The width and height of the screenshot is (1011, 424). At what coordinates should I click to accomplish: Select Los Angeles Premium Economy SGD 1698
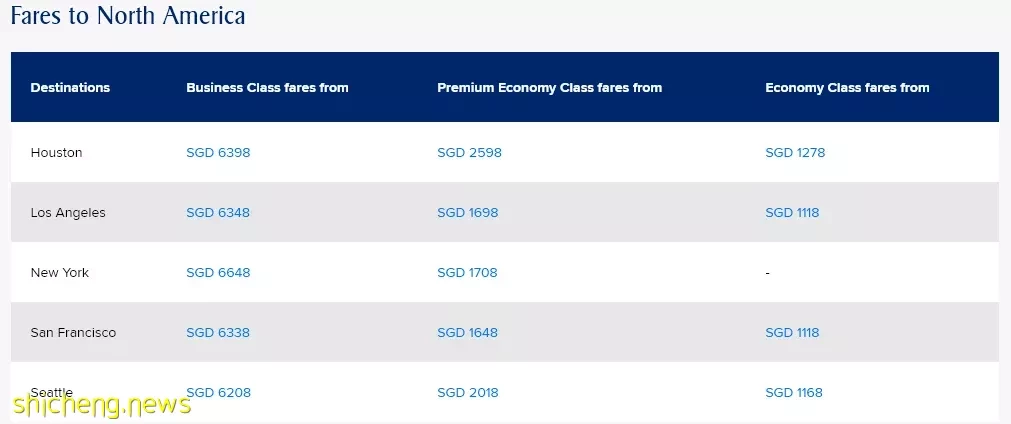pos(467,213)
